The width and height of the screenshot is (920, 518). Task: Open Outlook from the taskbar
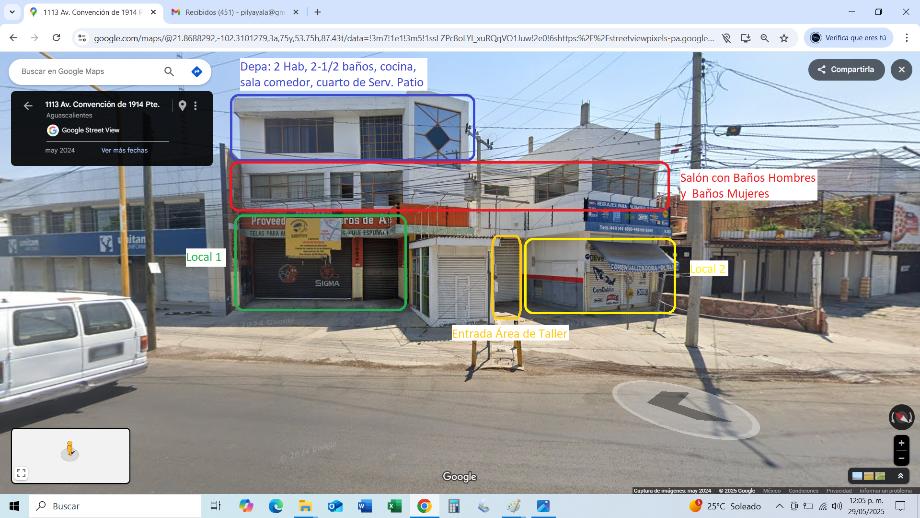point(335,506)
